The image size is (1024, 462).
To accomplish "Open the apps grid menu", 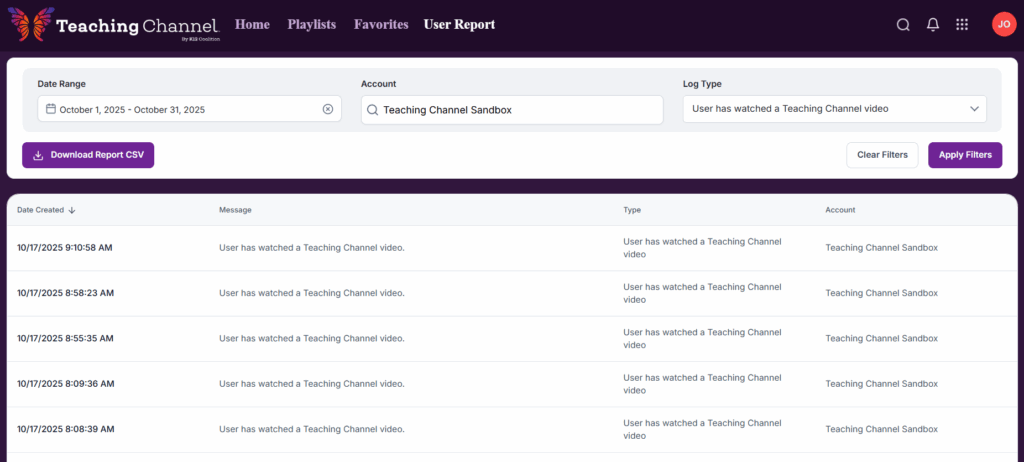I will 962,25.
